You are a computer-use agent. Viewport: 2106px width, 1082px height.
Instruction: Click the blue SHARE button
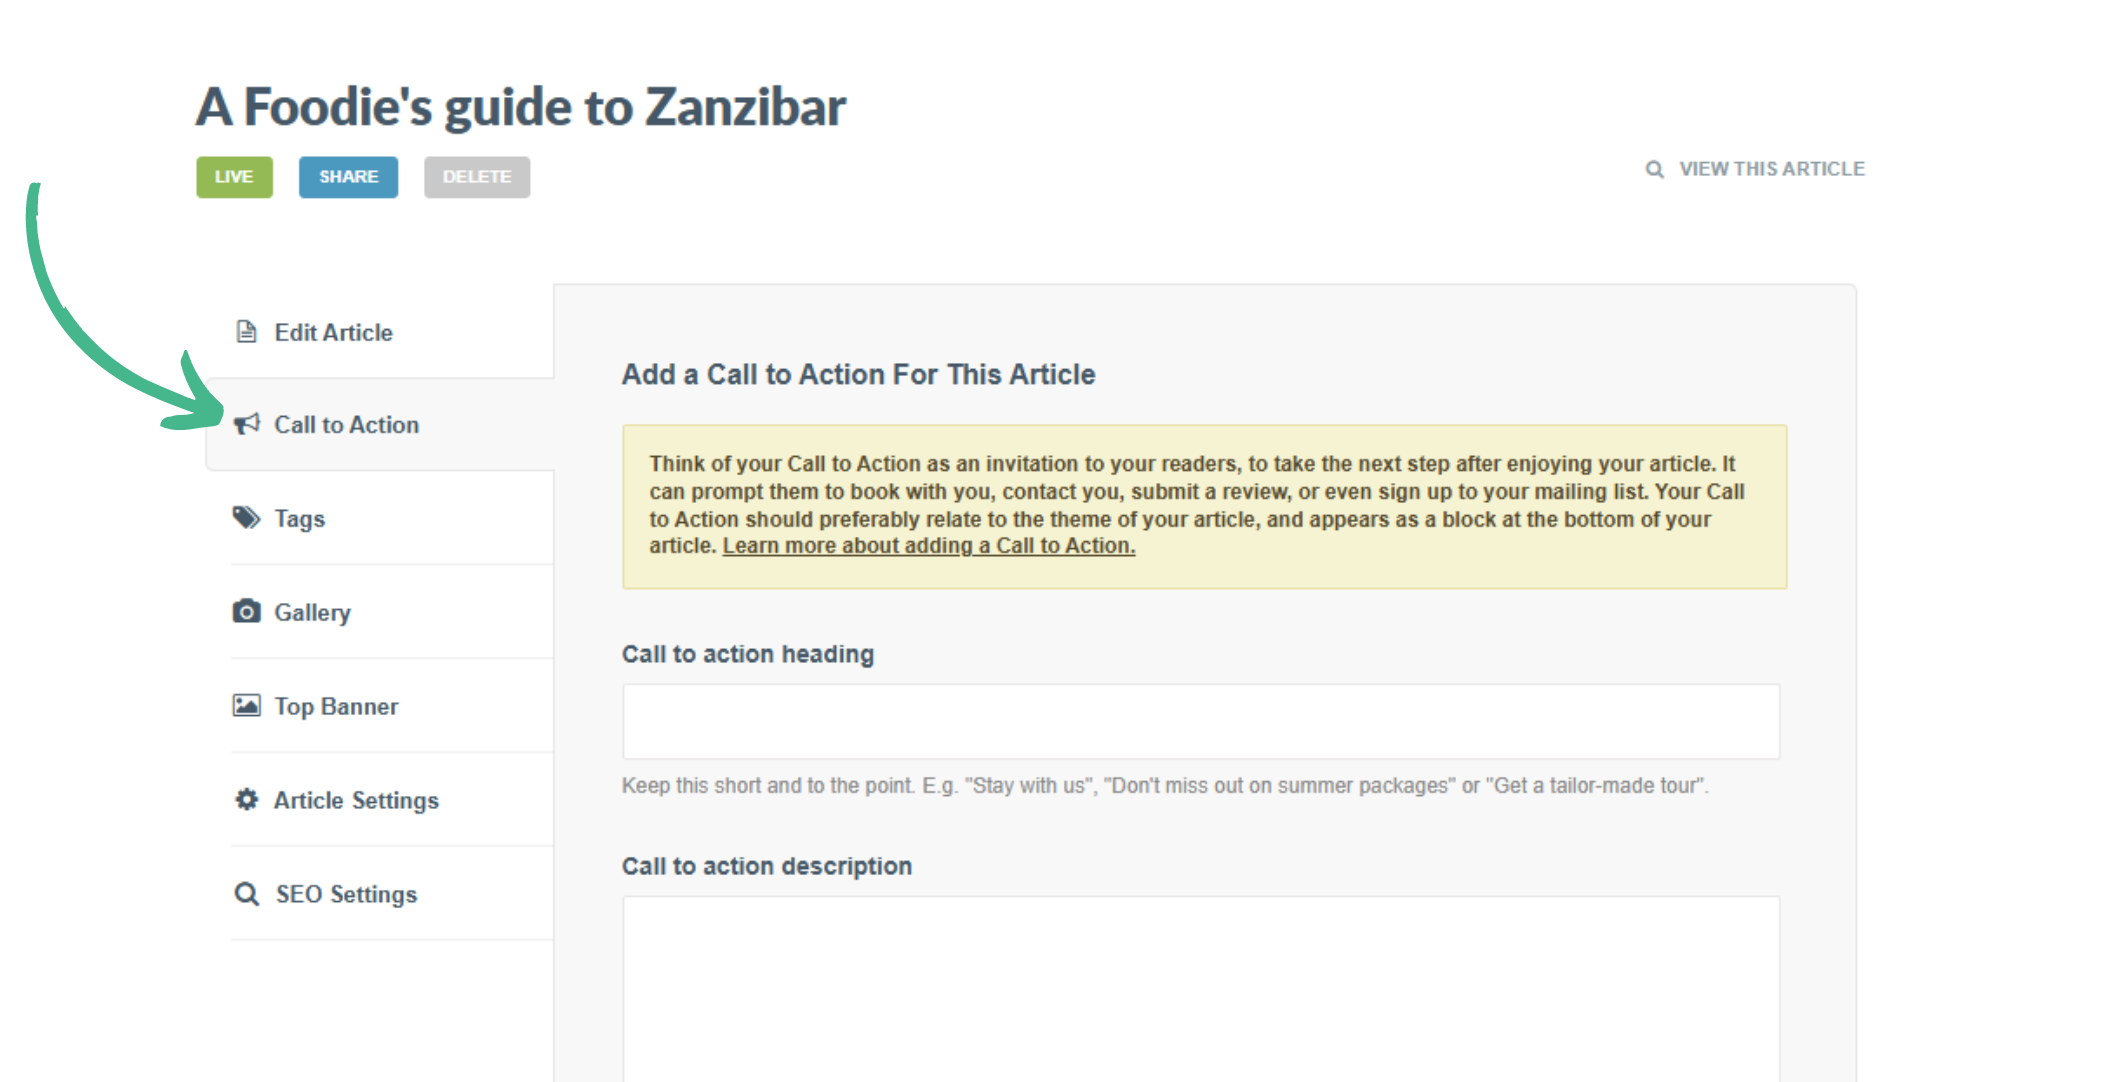[348, 177]
